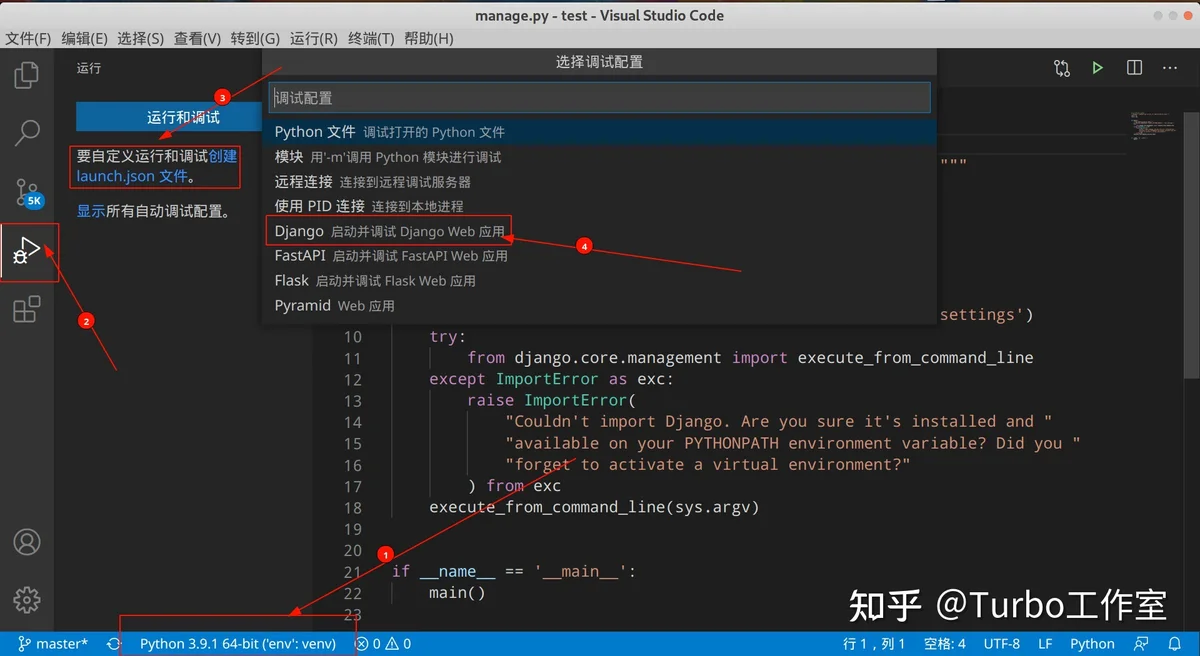Image resolution: width=1200 pixels, height=656 pixels.
Task: Change indentation via 空格: 4
Action: tap(944, 644)
